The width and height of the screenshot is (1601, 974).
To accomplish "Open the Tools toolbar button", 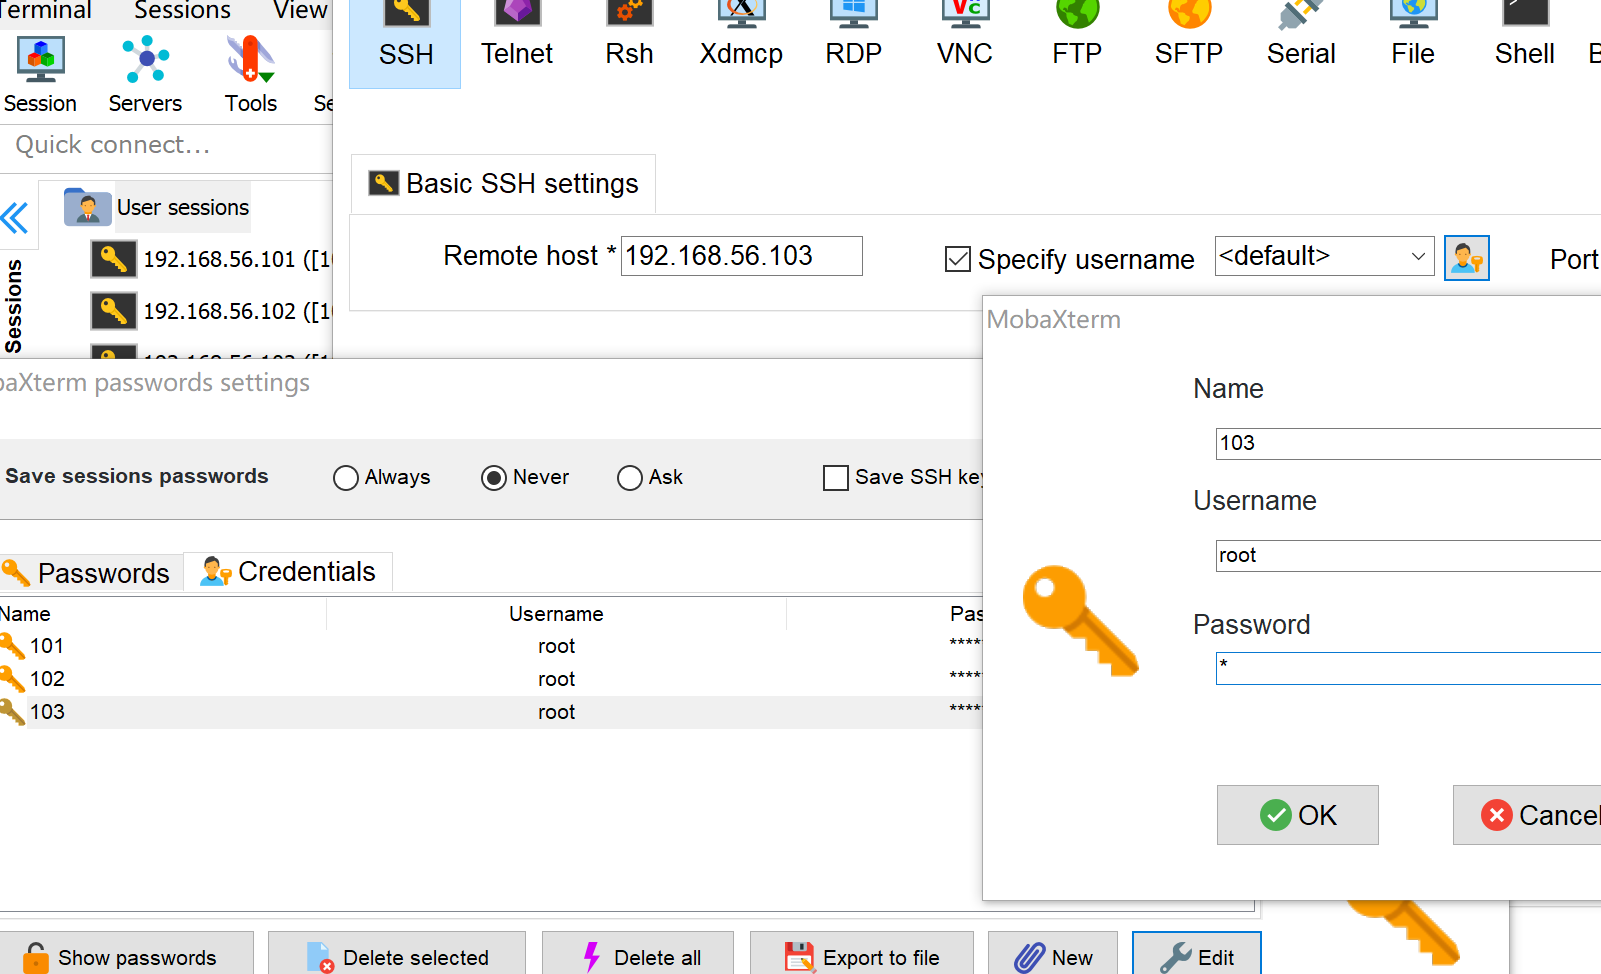I will coord(250,76).
